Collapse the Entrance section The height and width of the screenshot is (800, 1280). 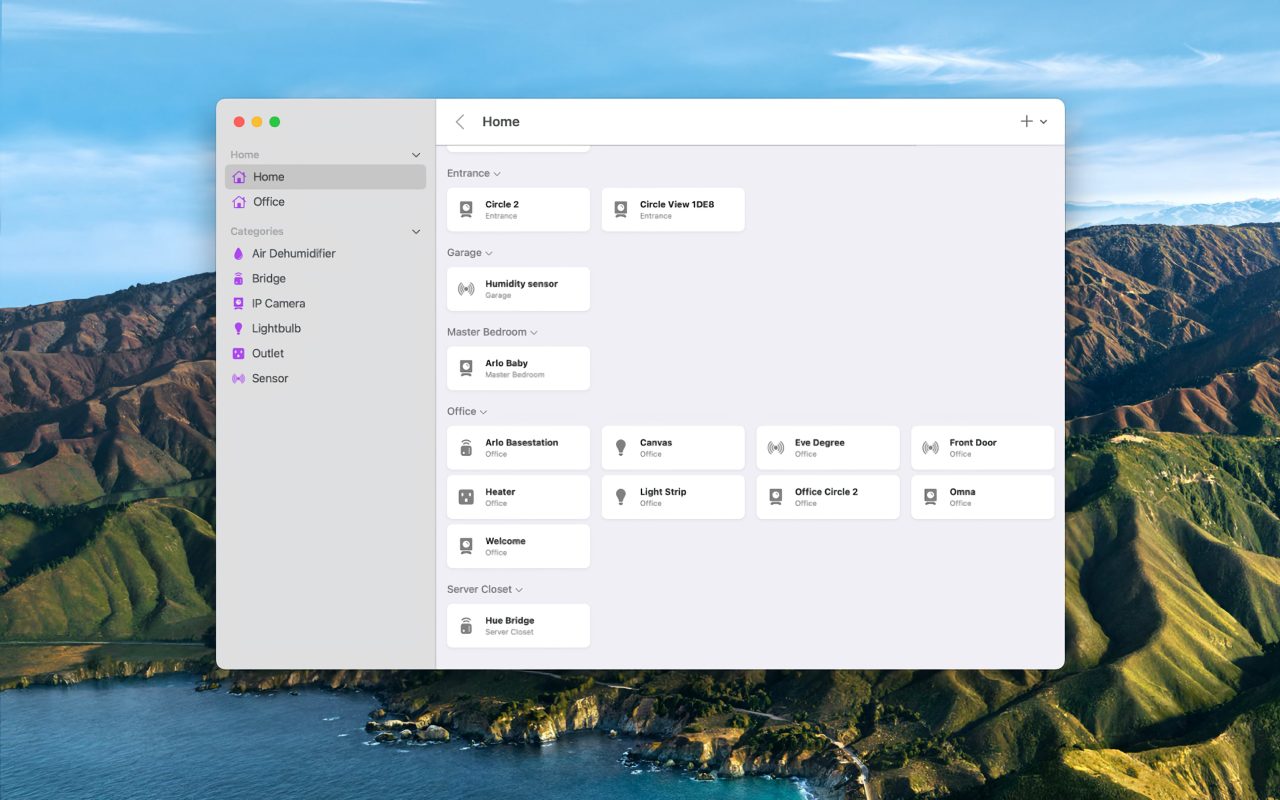(497, 173)
